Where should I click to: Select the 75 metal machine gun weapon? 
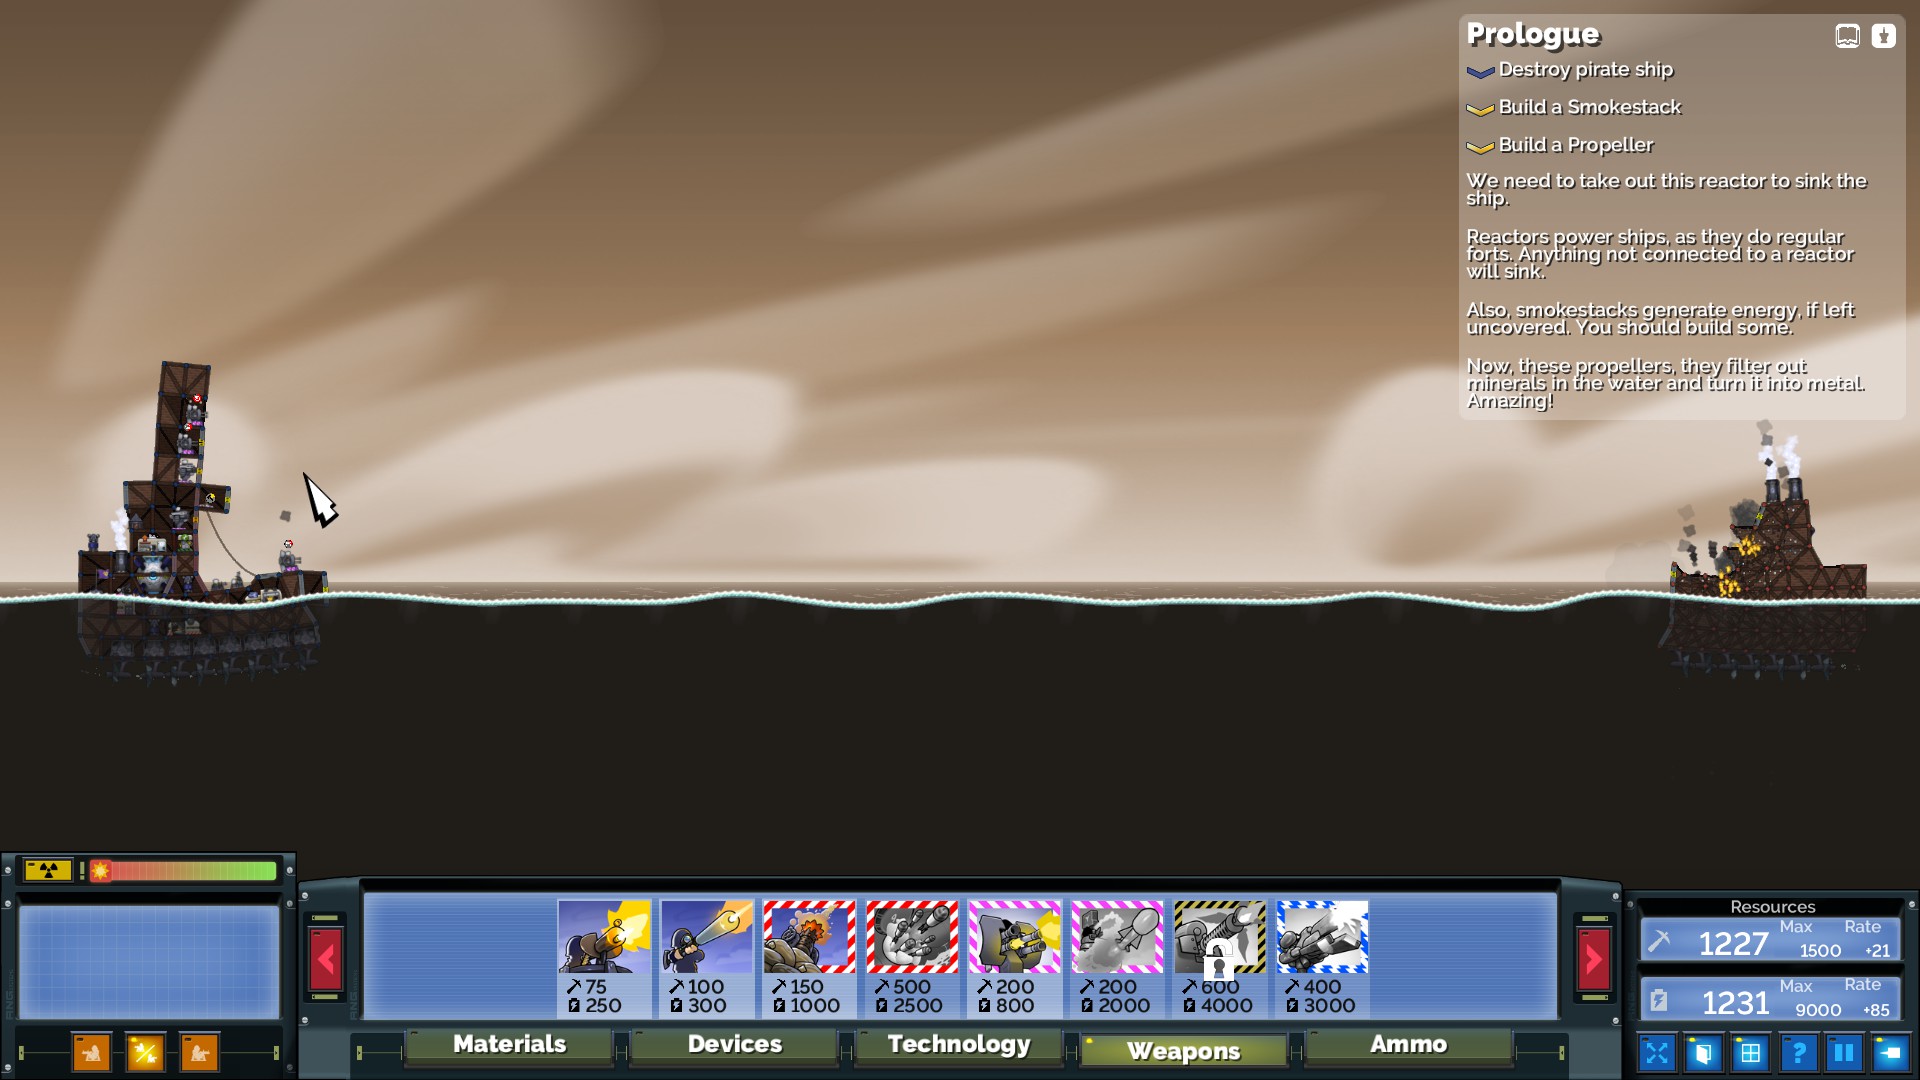(x=604, y=957)
